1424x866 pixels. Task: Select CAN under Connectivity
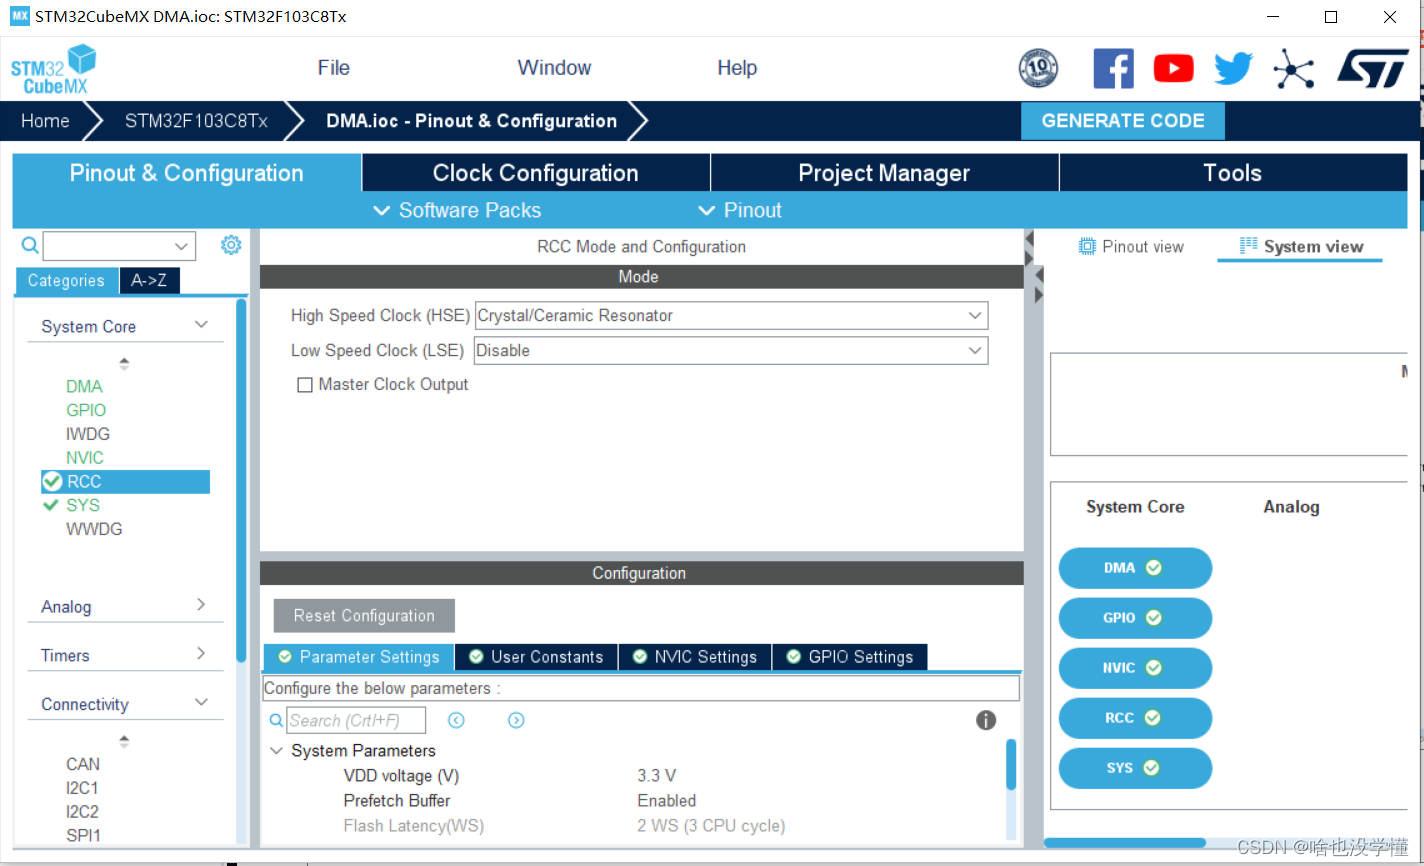83,764
